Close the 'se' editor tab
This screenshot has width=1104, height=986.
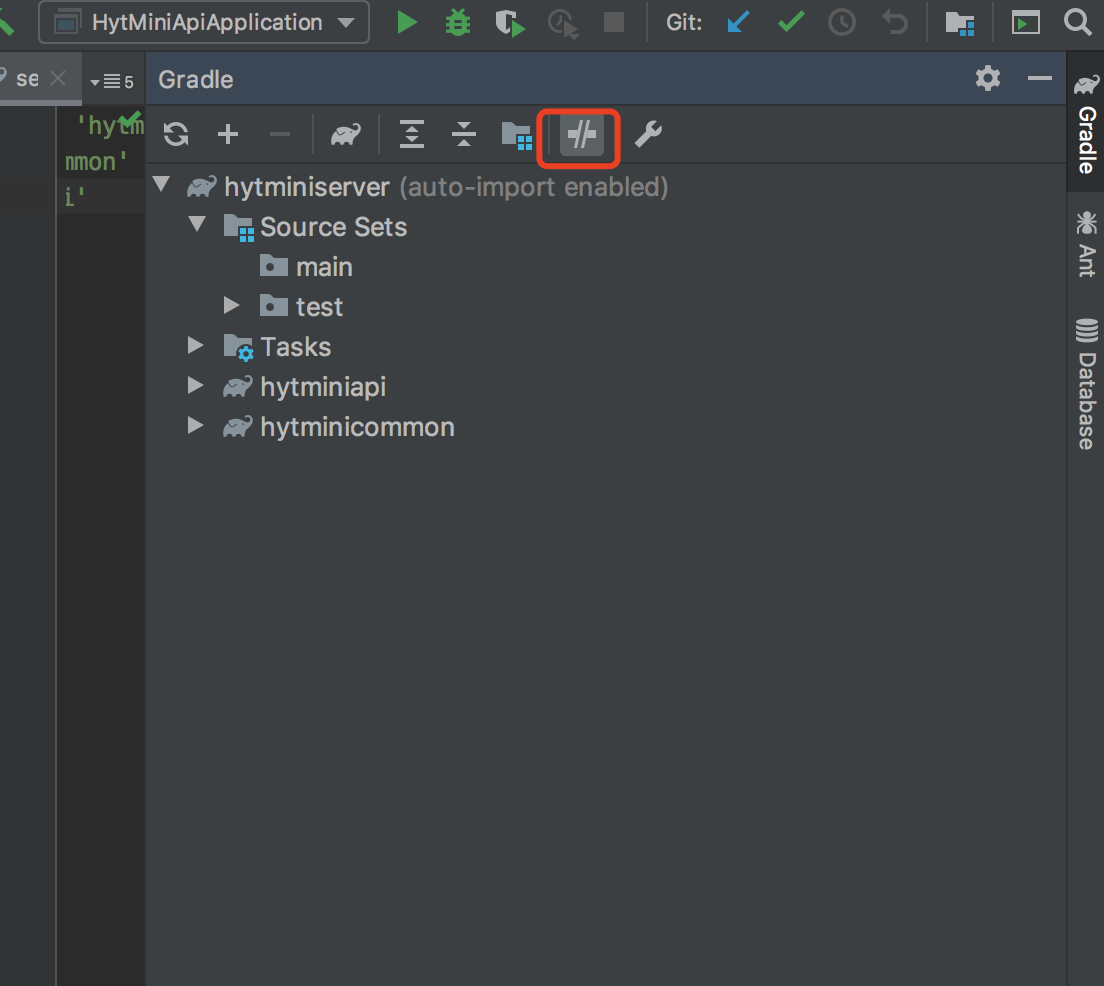(x=58, y=78)
